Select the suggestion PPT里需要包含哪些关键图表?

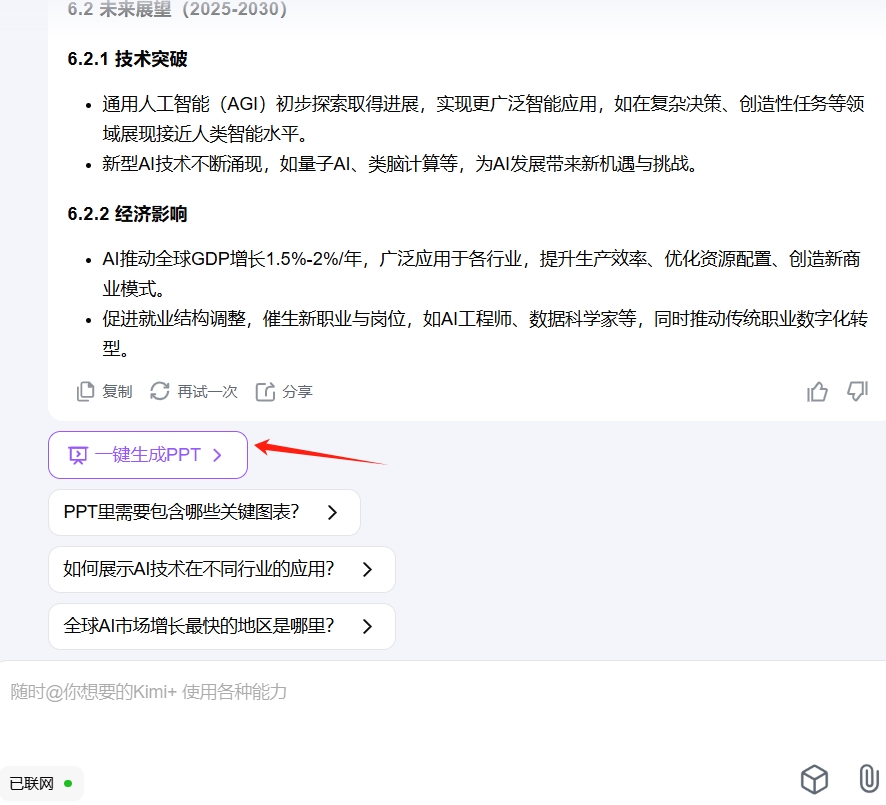click(205, 512)
